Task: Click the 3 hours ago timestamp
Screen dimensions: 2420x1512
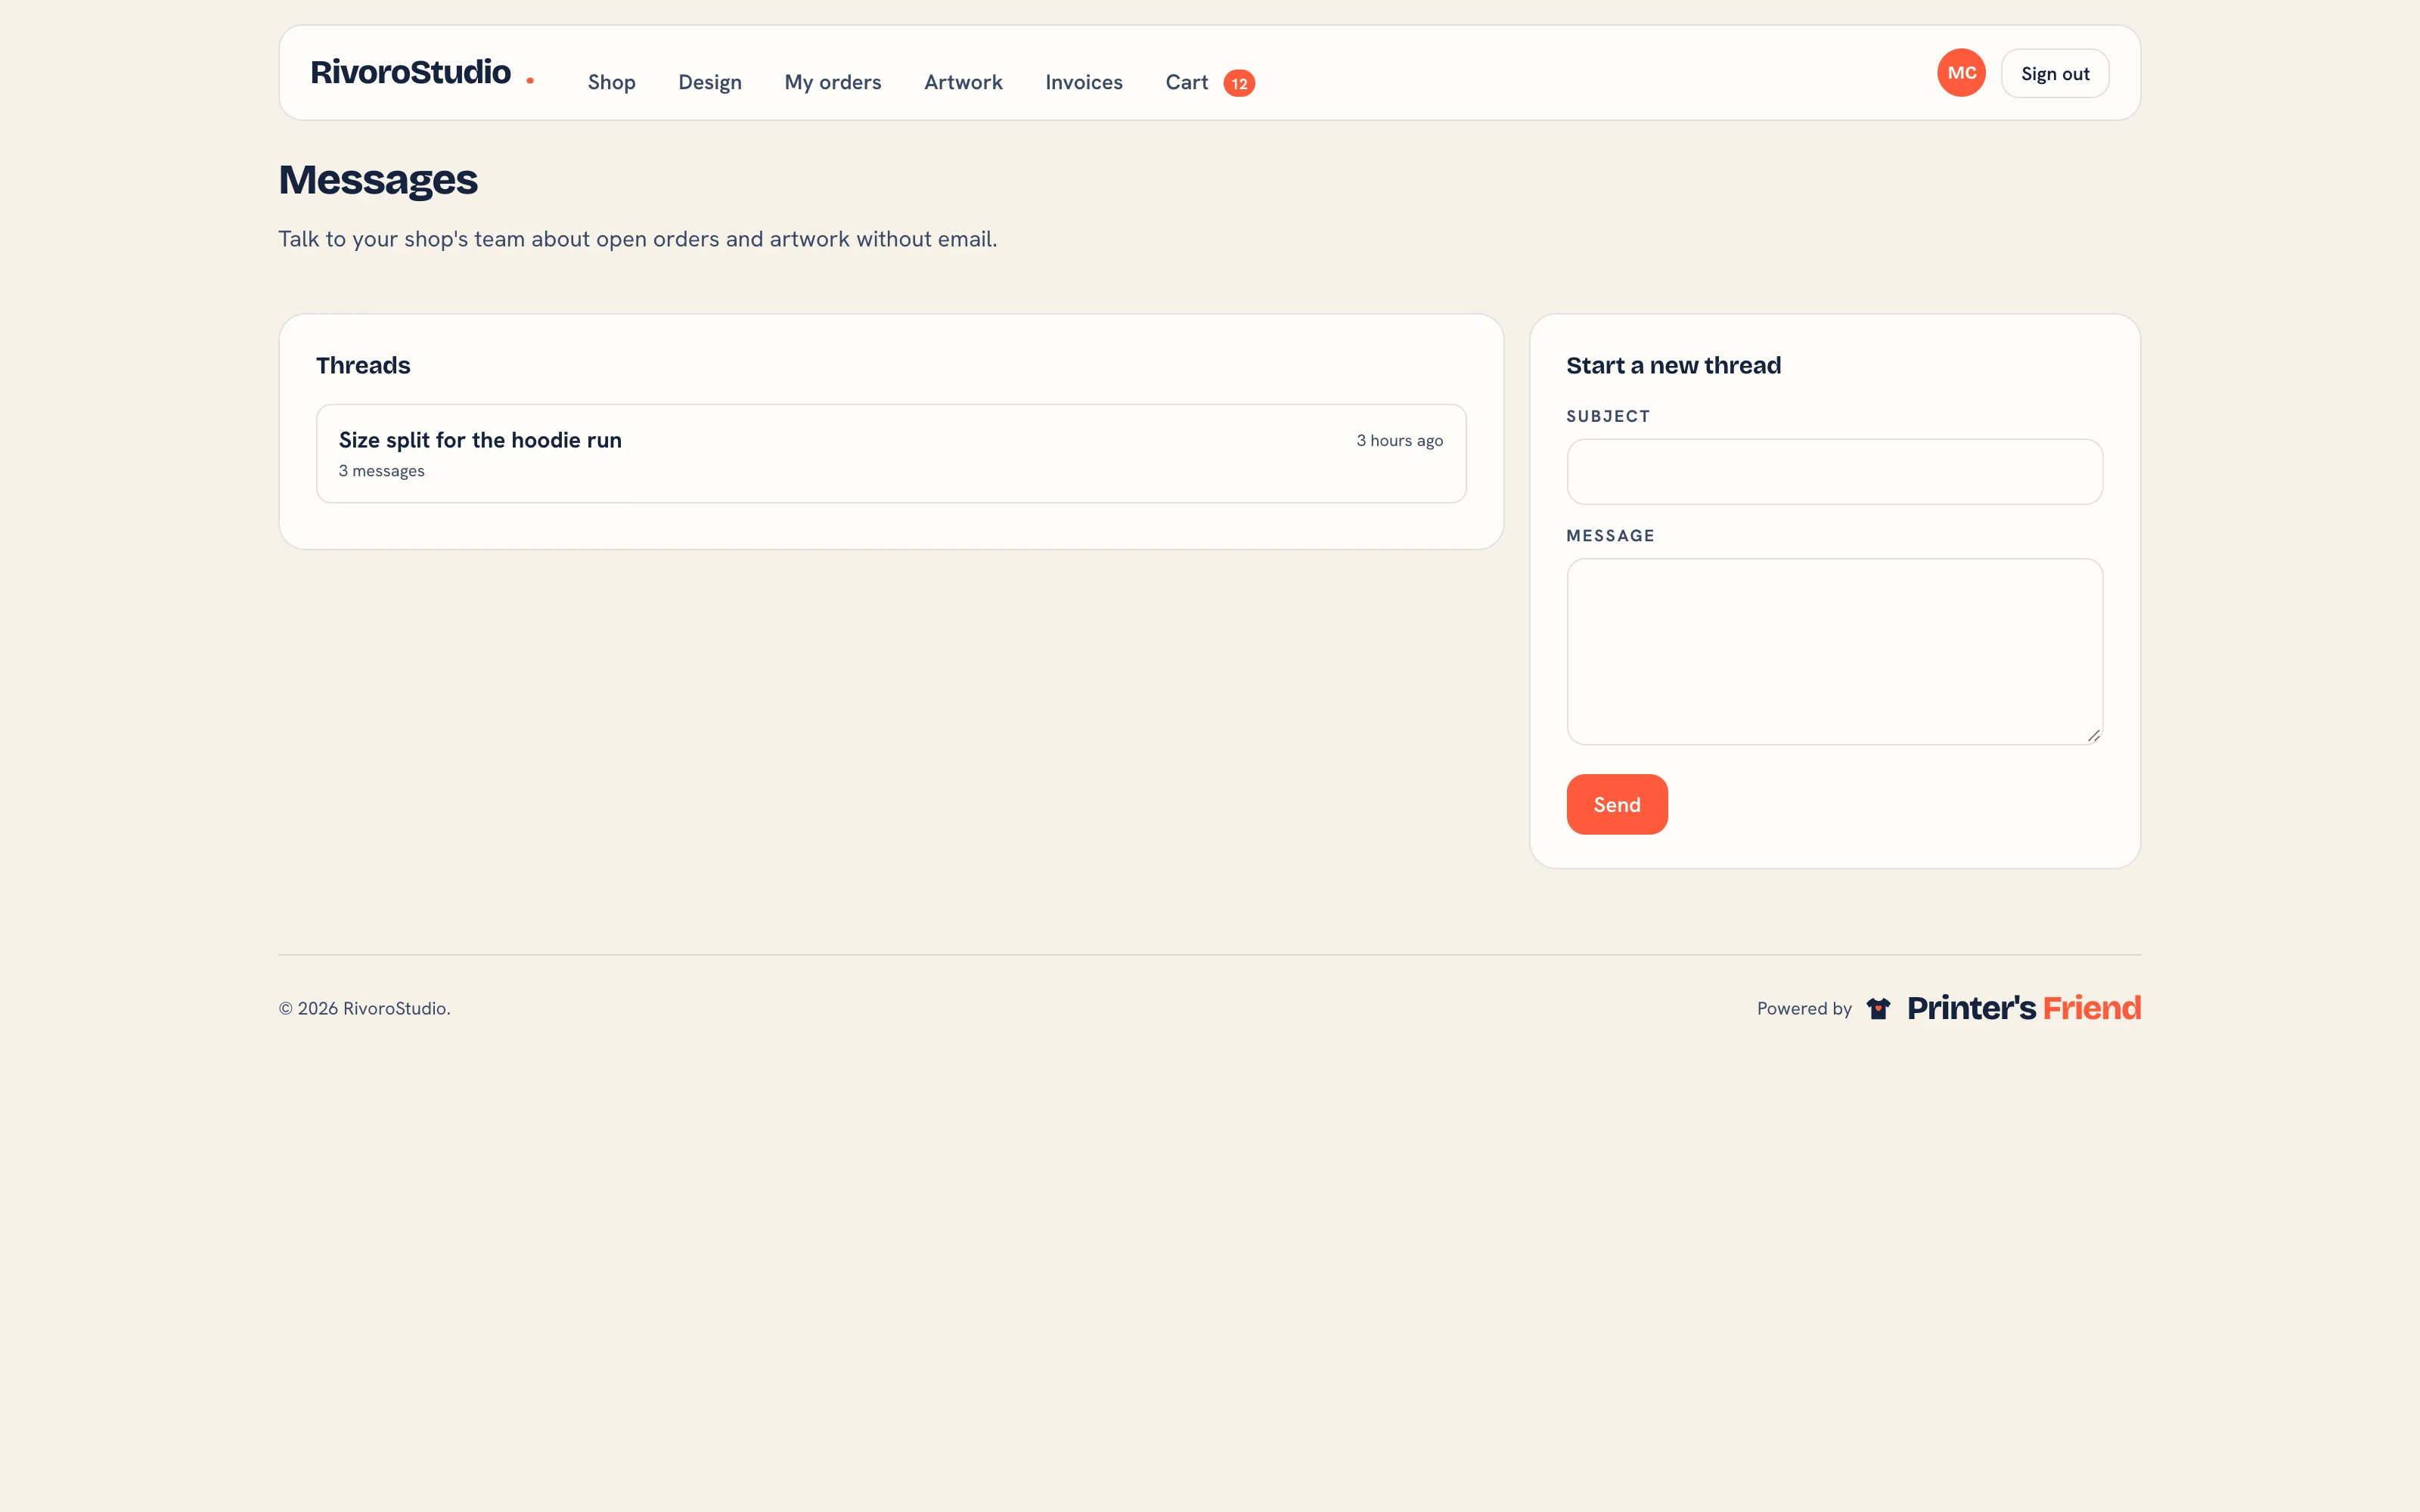Action: [x=1399, y=441]
